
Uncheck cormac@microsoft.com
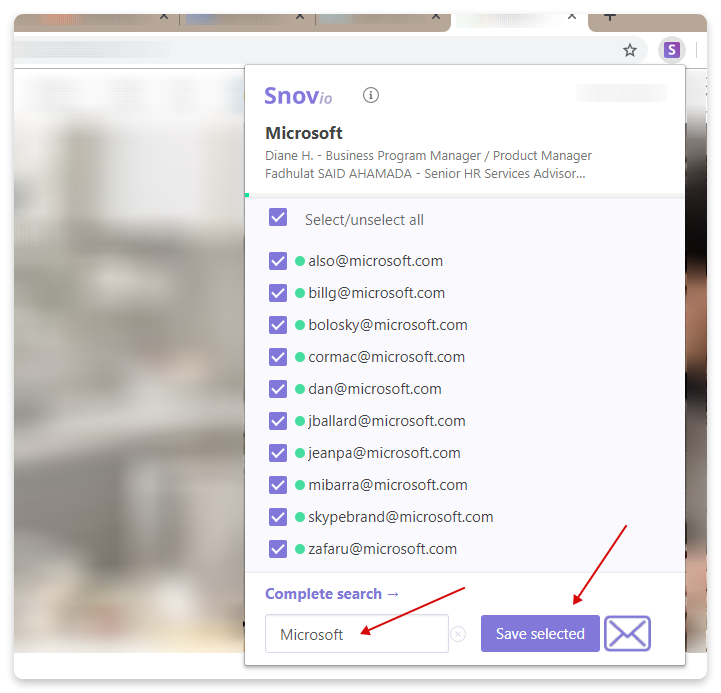point(278,357)
